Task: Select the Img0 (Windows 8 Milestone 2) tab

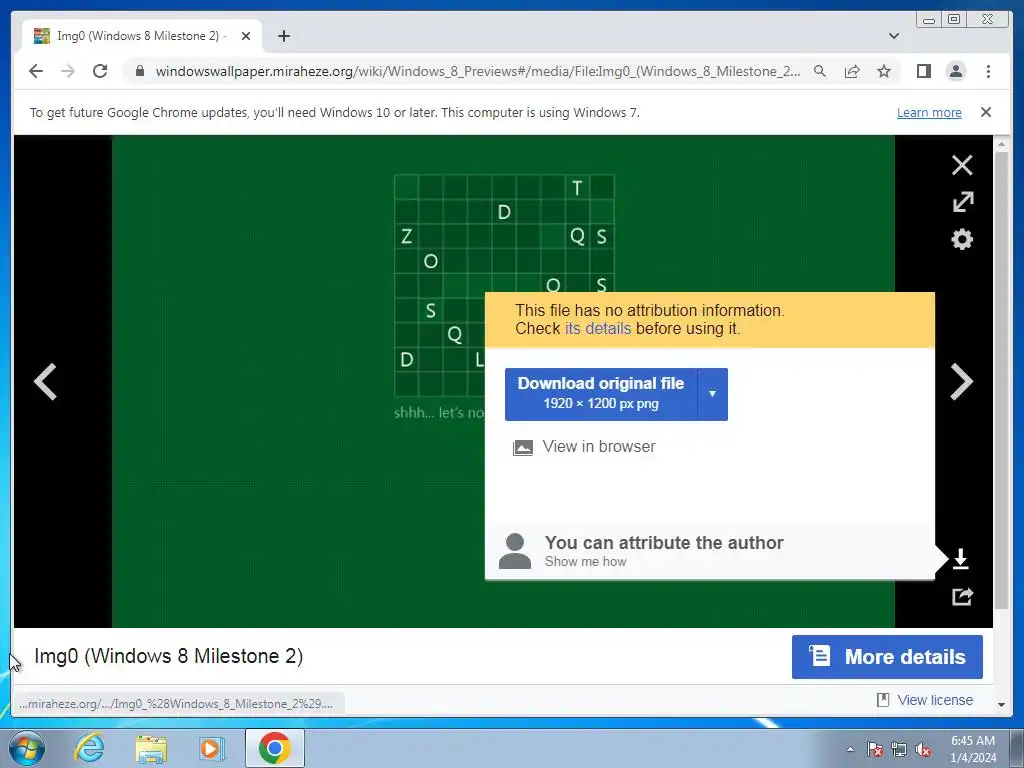Action: [142, 36]
